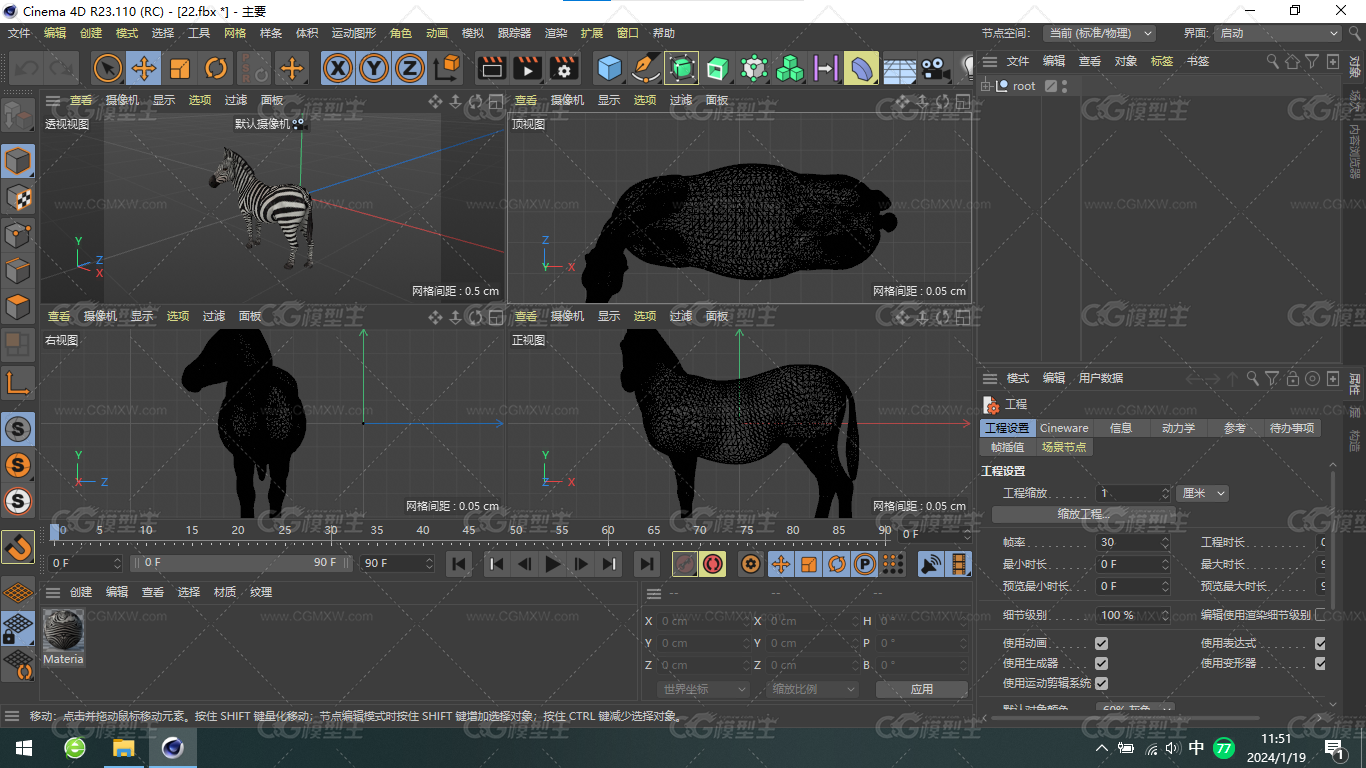Activate the Scale tool in top toolbar
Image resolution: width=1366 pixels, height=768 pixels.
[180, 68]
